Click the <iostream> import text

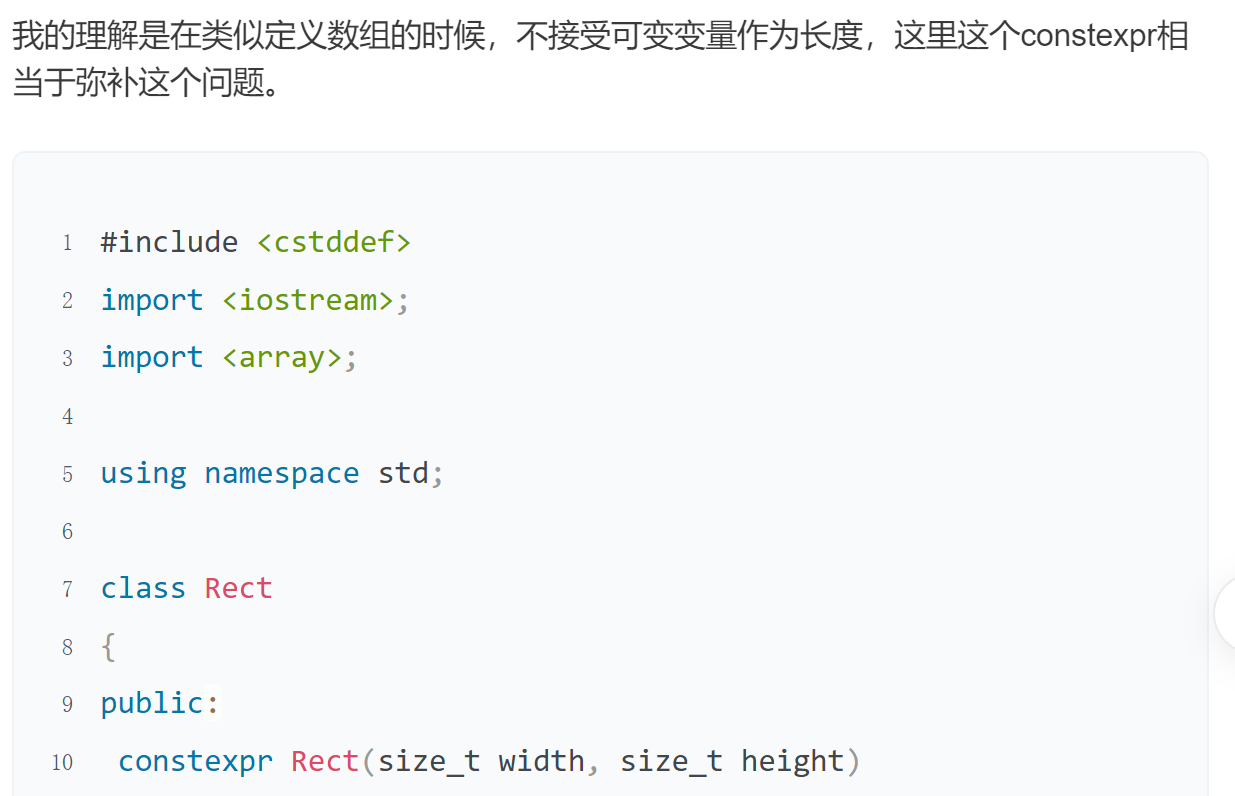click(307, 300)
